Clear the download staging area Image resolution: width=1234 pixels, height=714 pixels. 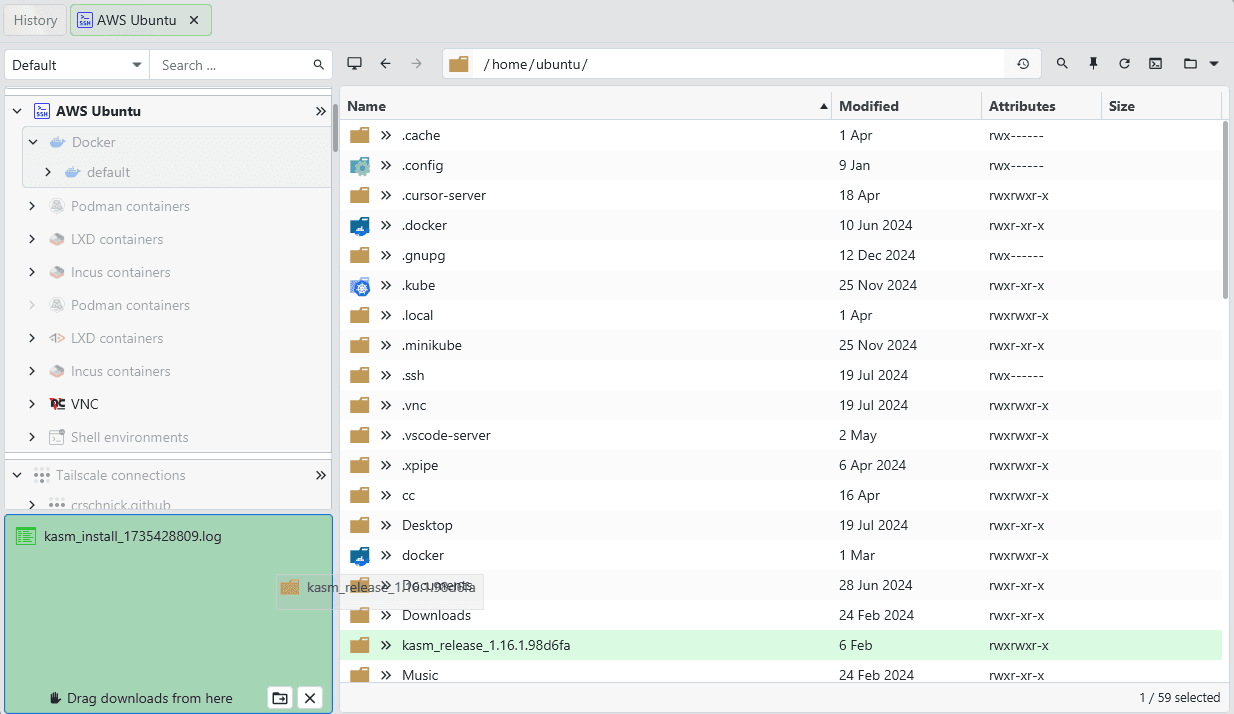[310, 698]
